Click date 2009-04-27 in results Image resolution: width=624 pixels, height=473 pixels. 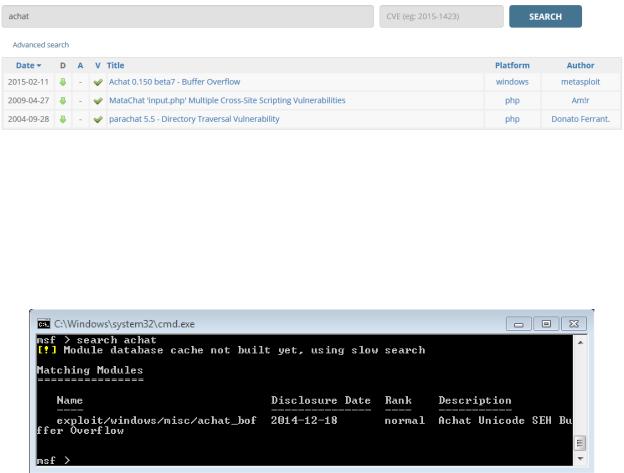click(28, 100)
